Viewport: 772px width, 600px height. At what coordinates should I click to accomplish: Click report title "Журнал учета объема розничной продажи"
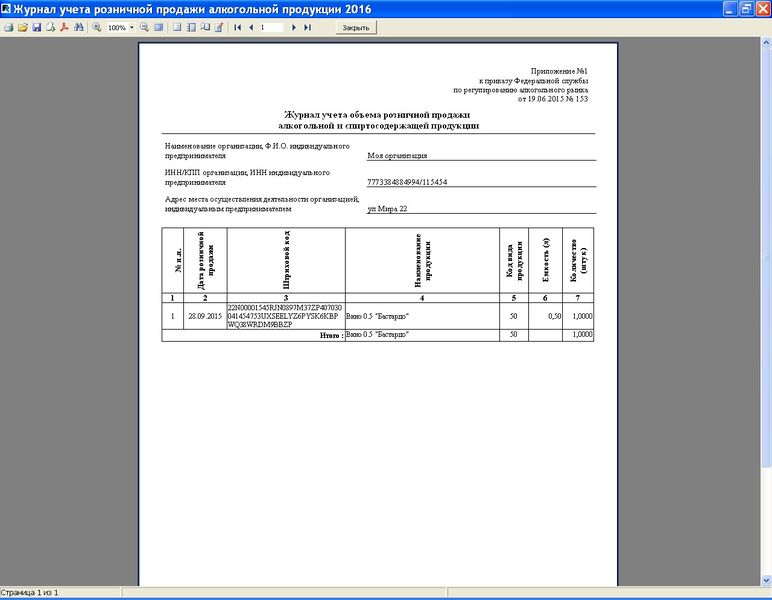(x=377, y=115)
